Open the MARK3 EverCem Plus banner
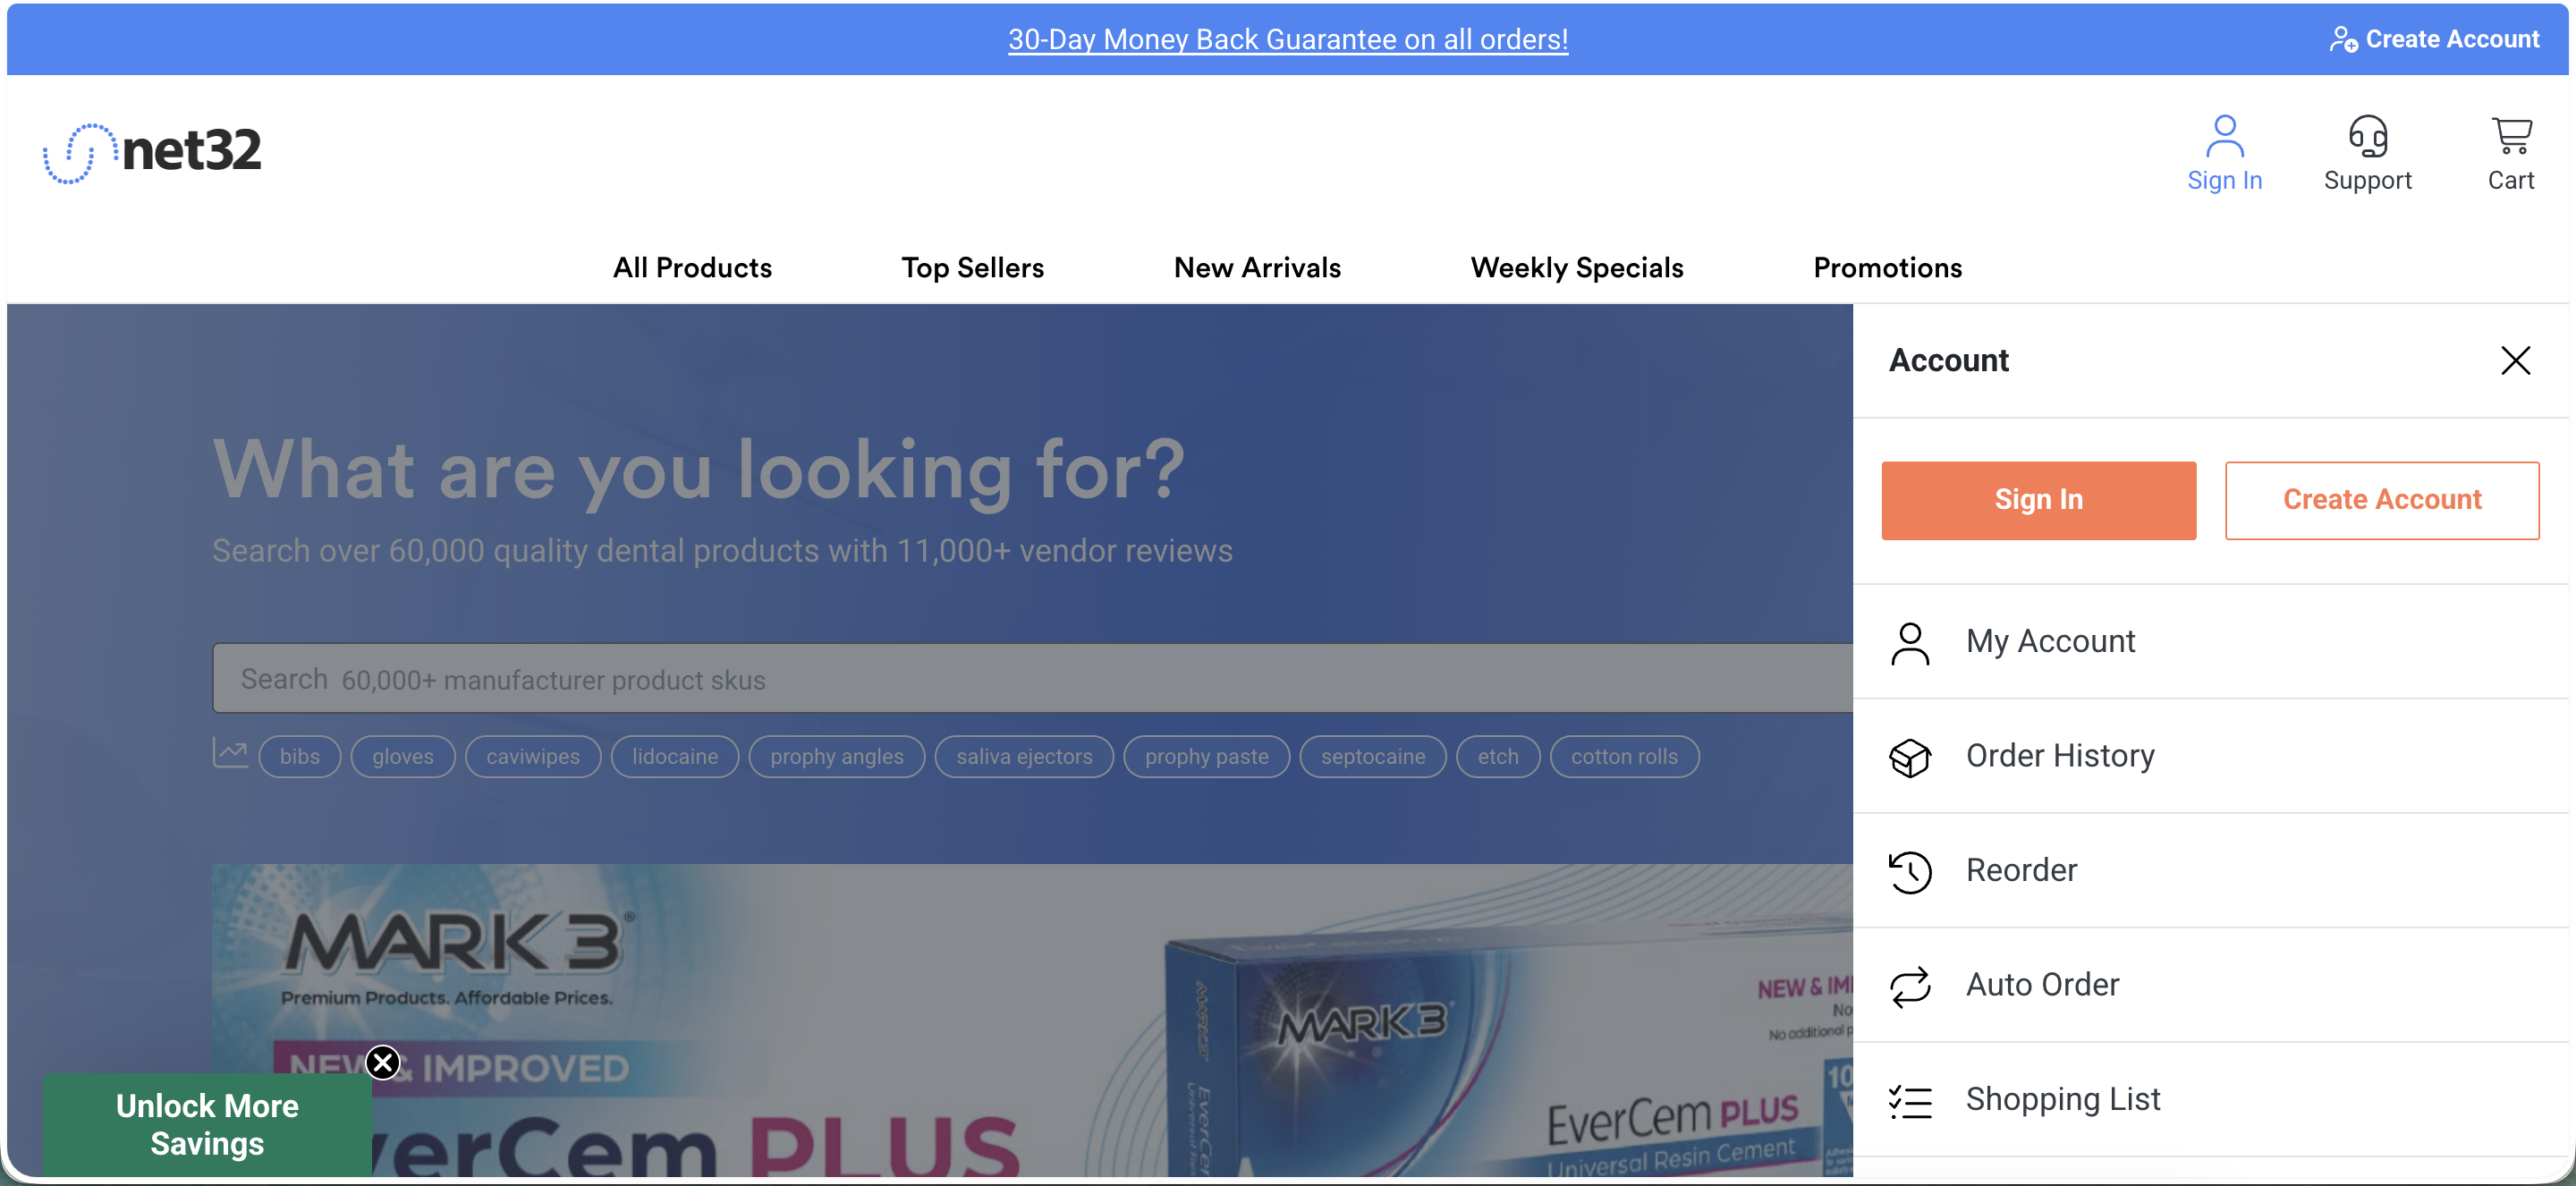 (x=1032, y=1020)
